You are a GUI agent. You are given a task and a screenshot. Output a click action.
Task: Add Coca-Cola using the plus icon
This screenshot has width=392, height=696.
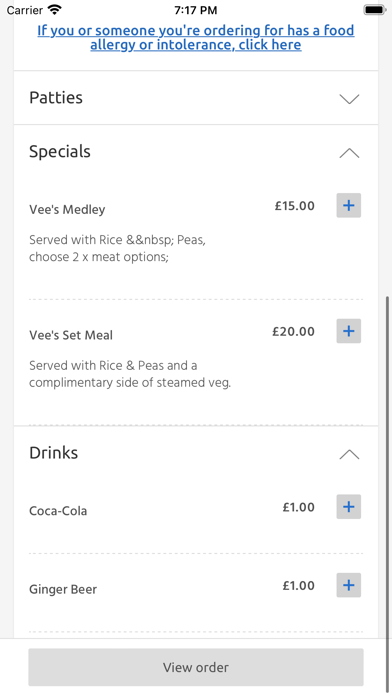click(348, 507)
